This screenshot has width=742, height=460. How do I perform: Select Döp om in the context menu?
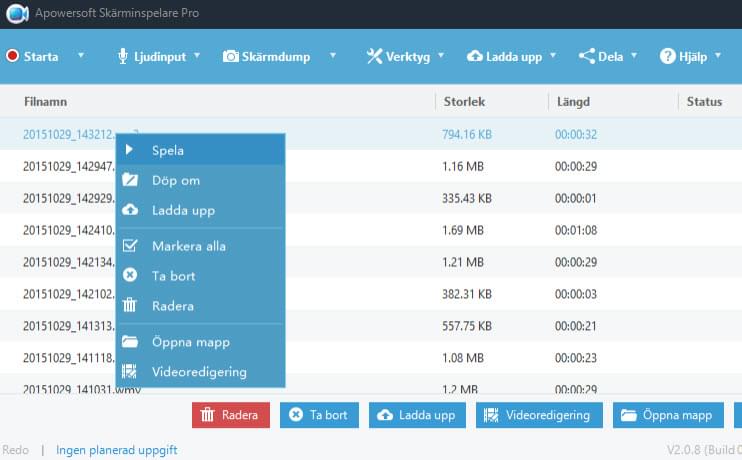click(x=176, y=181)
